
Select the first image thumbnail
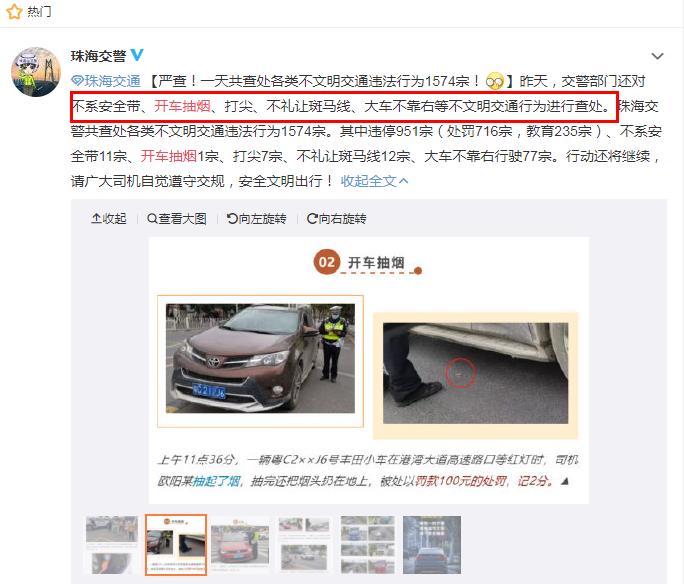(112, 545)
